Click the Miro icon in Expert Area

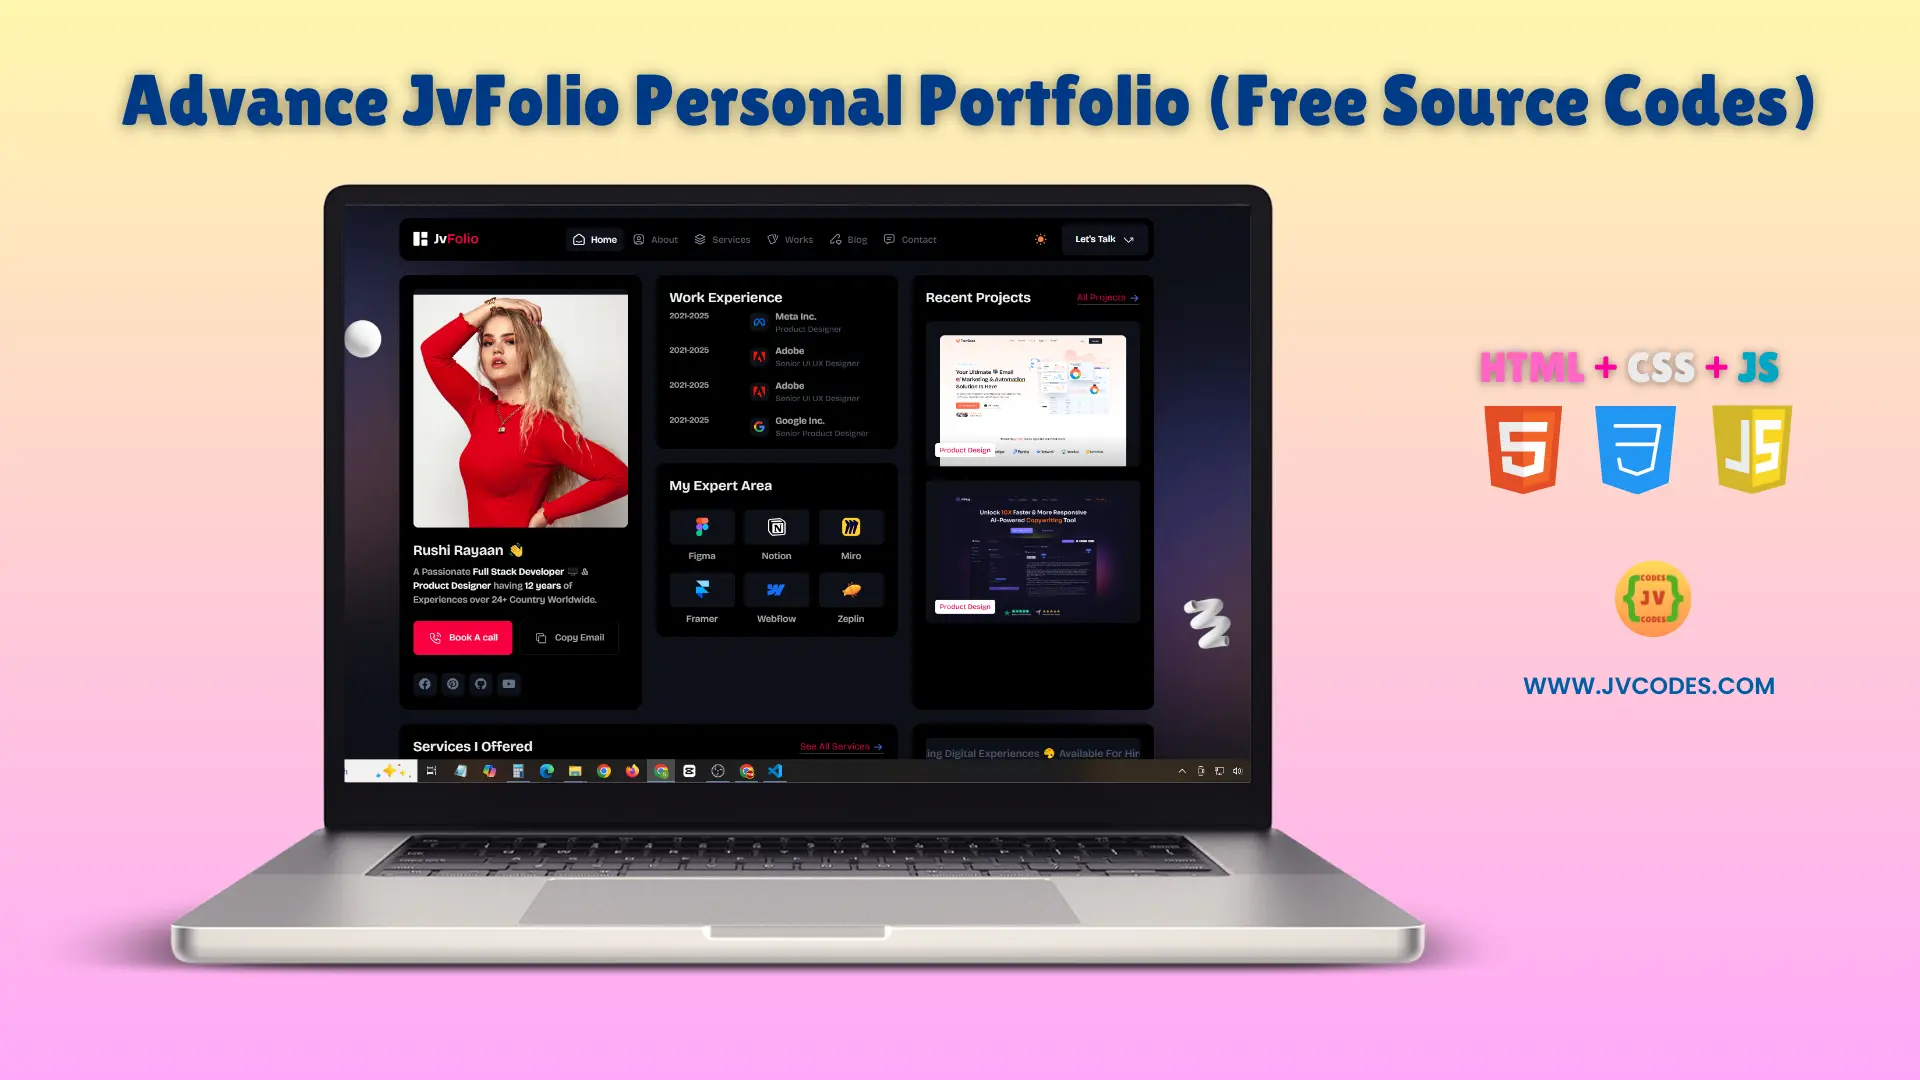(x=851, y=526)
